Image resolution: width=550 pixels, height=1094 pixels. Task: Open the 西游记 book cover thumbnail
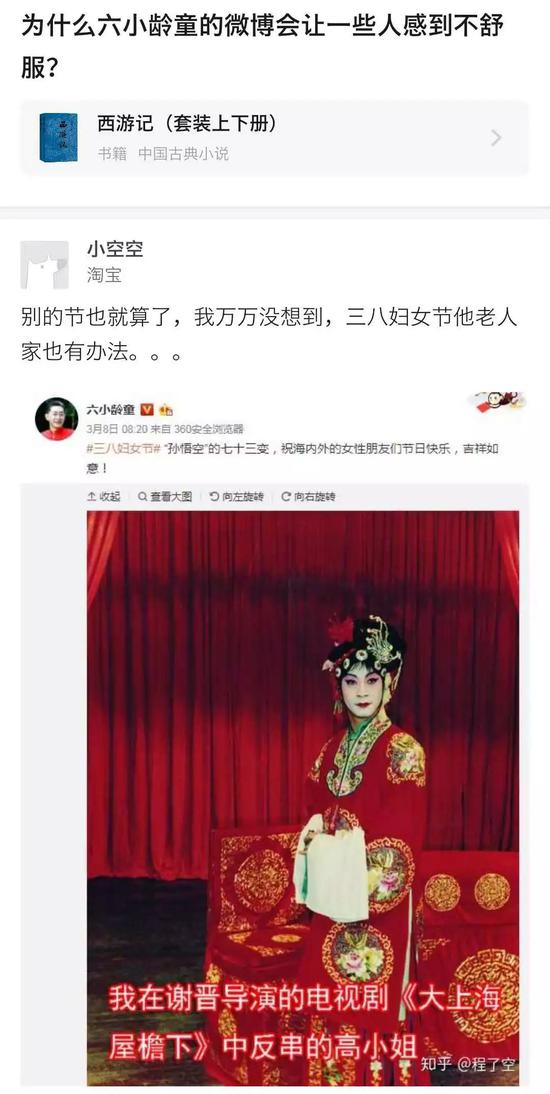[x=59, y=137]
